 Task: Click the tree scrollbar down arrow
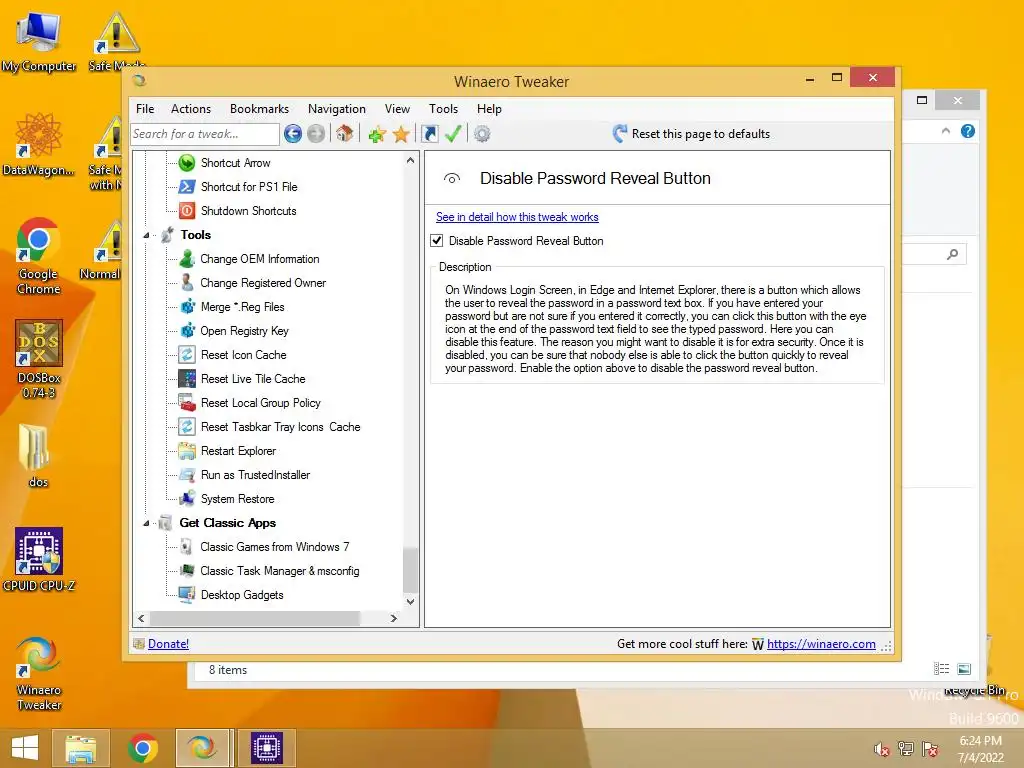pyautogui.click(x=410, y=601)
